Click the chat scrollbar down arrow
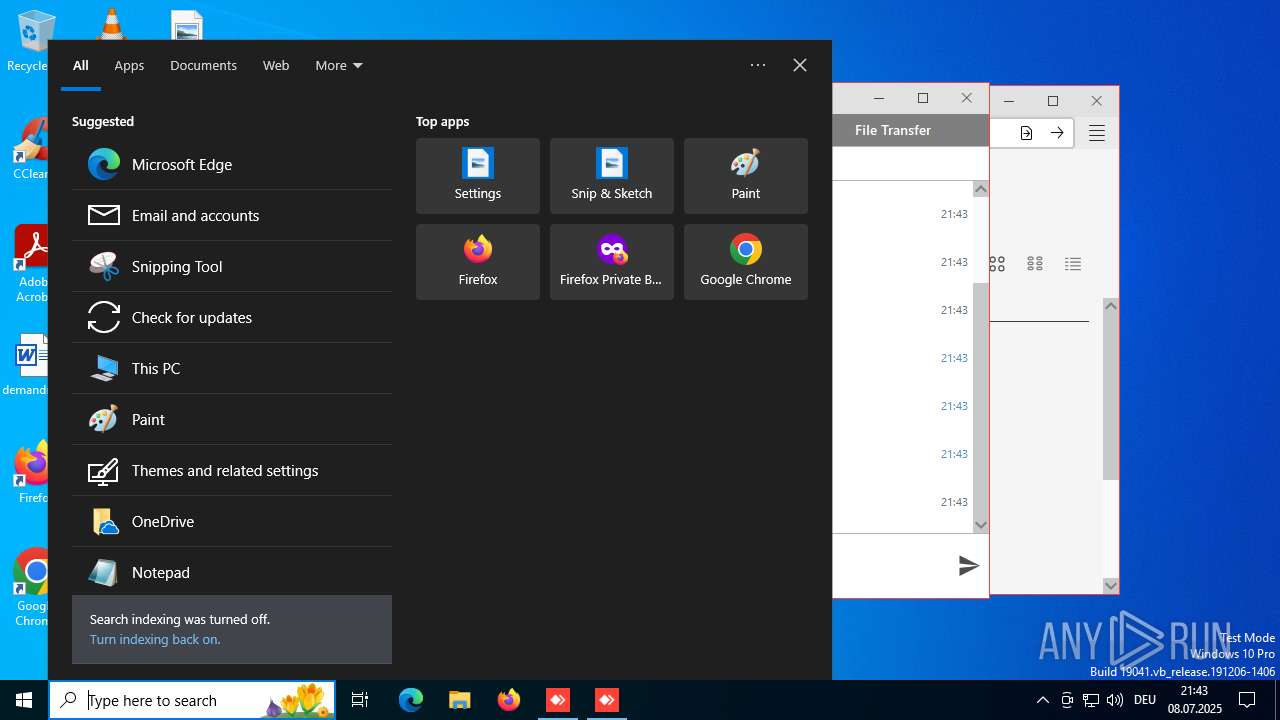This screenshot has width=1280, height=720. [x=980, y=525]
